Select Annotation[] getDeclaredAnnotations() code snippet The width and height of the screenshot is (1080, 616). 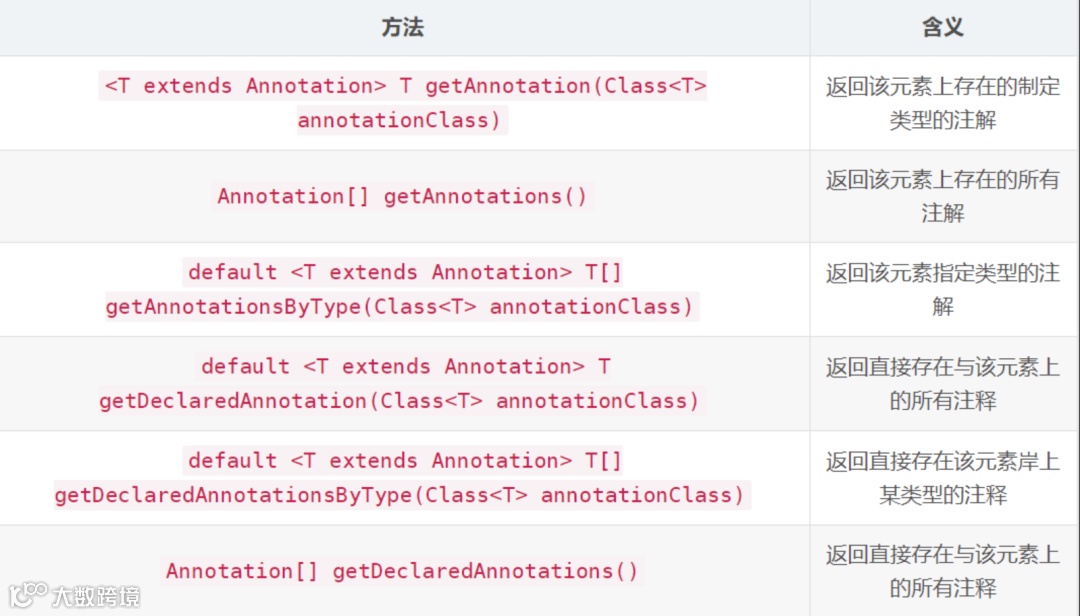point(403,571)
